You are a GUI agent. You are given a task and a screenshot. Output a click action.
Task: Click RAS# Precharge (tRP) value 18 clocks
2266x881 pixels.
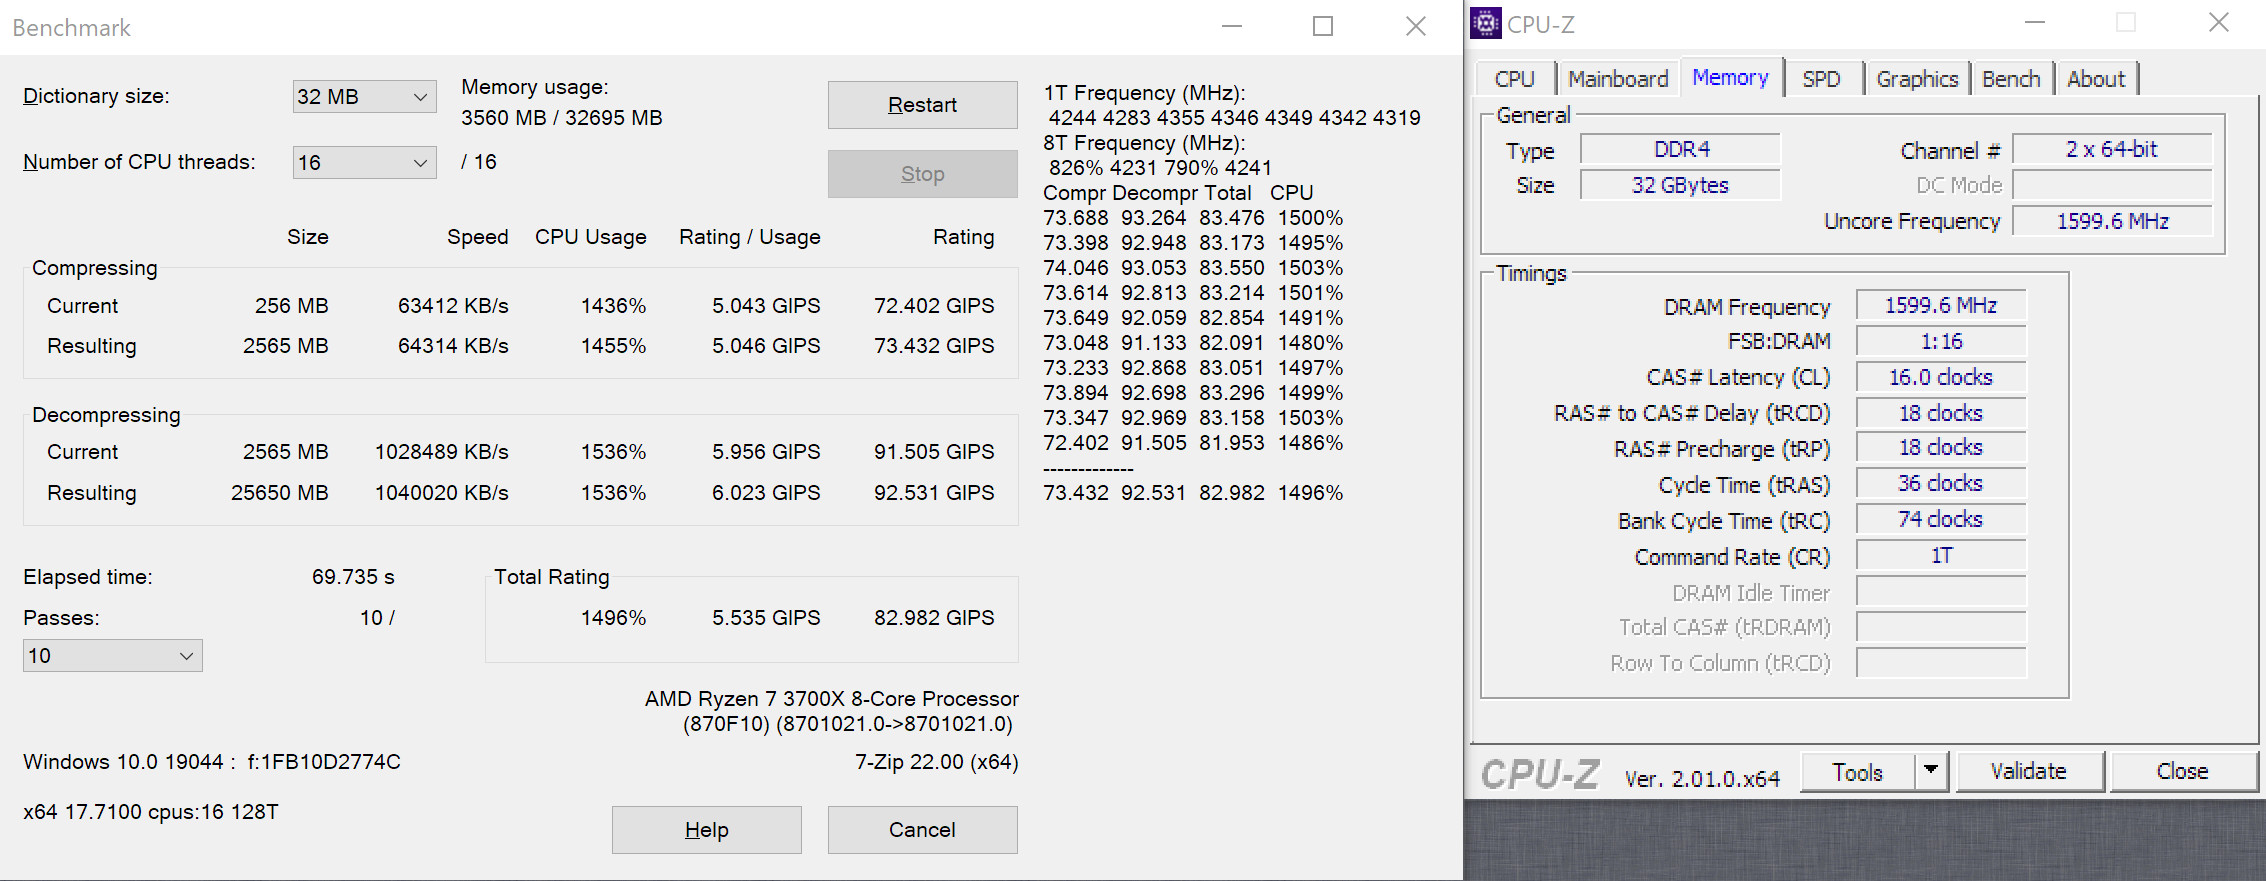coord(1941,448)
